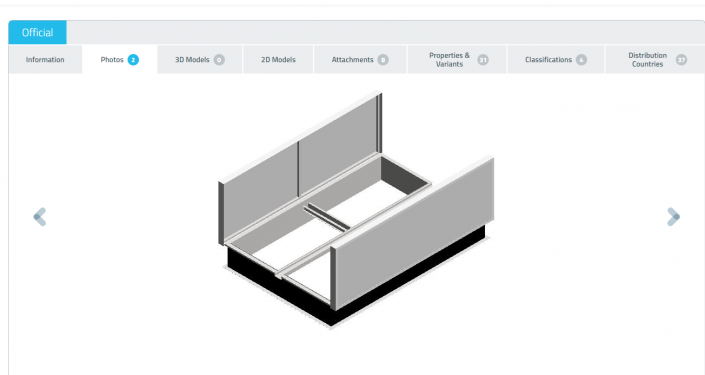Switch to the 3D Models tab
705x375 pixels.
[200, 59]
